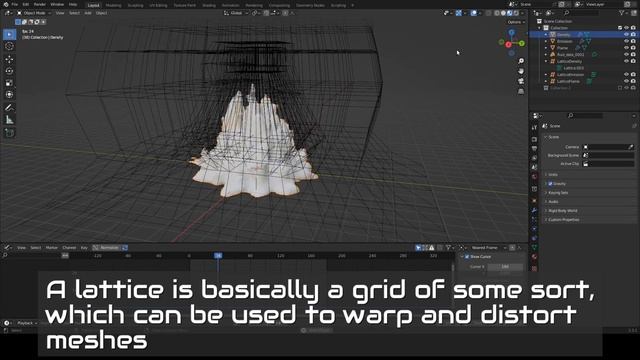Image resolution: width=640 pixels, height=360 pixels.
Task: Open the timeline Marker menu
Action: (x=52, y=248)
